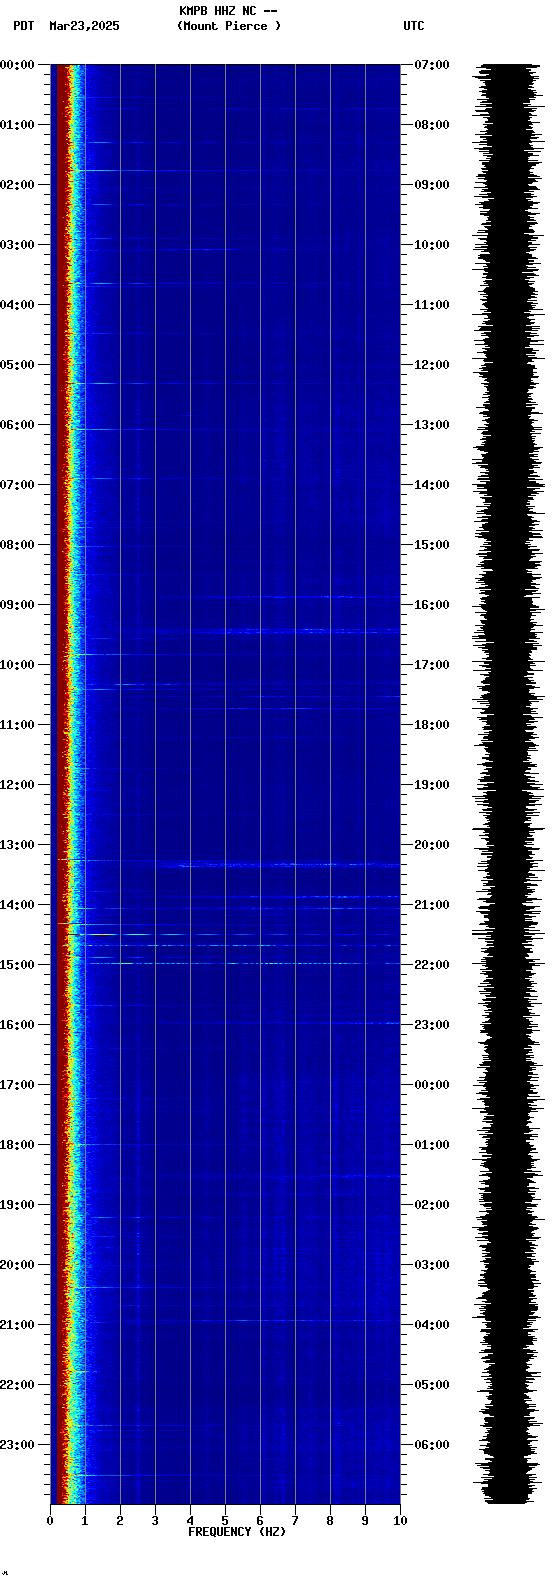Click the '3' frequency axis tick label
The height and width of the screenshot is (1584, 552).
[155, 1521]
